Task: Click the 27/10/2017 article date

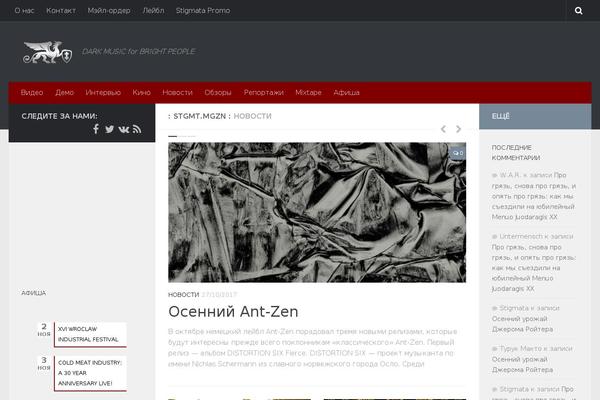Action: [x=219, y=295]
